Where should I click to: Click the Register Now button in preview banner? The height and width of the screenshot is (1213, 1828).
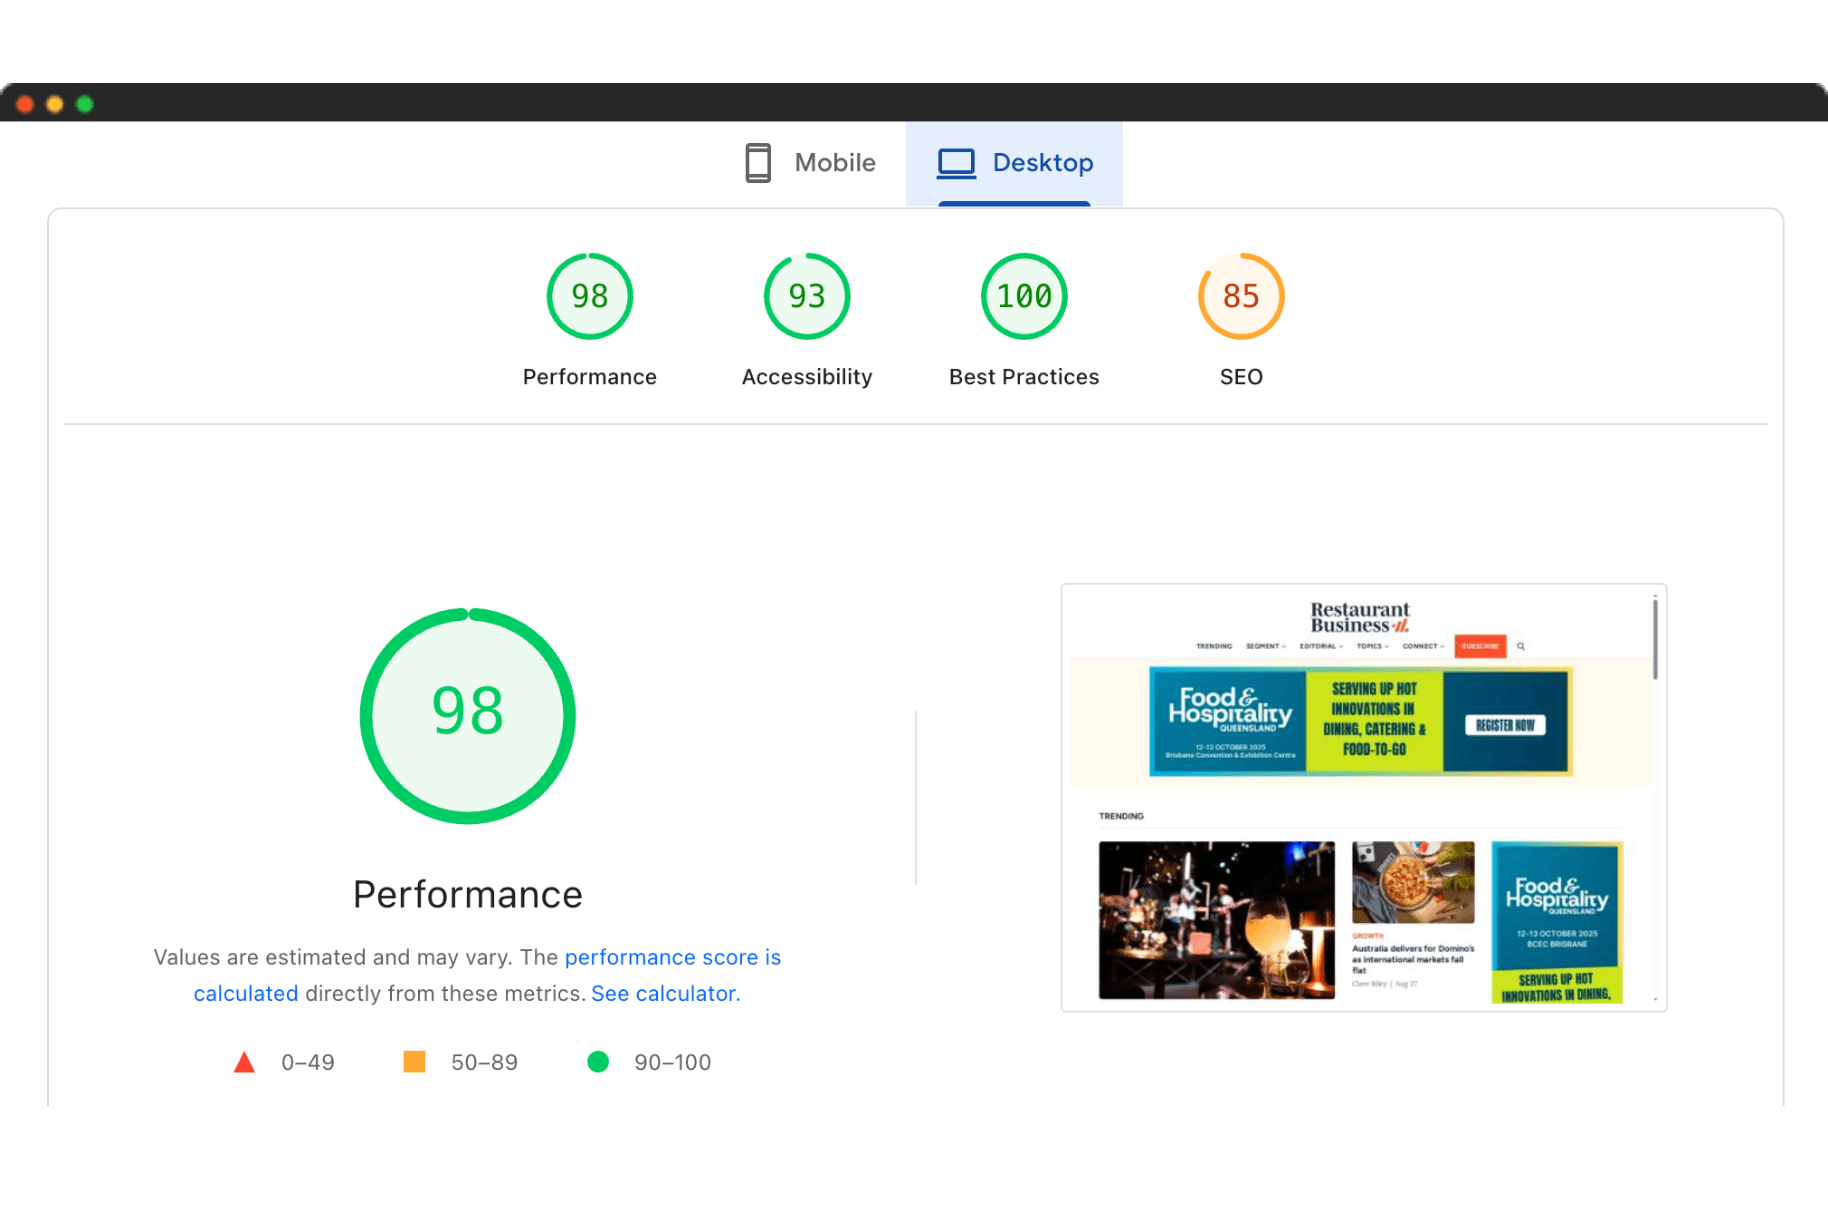1505,725
